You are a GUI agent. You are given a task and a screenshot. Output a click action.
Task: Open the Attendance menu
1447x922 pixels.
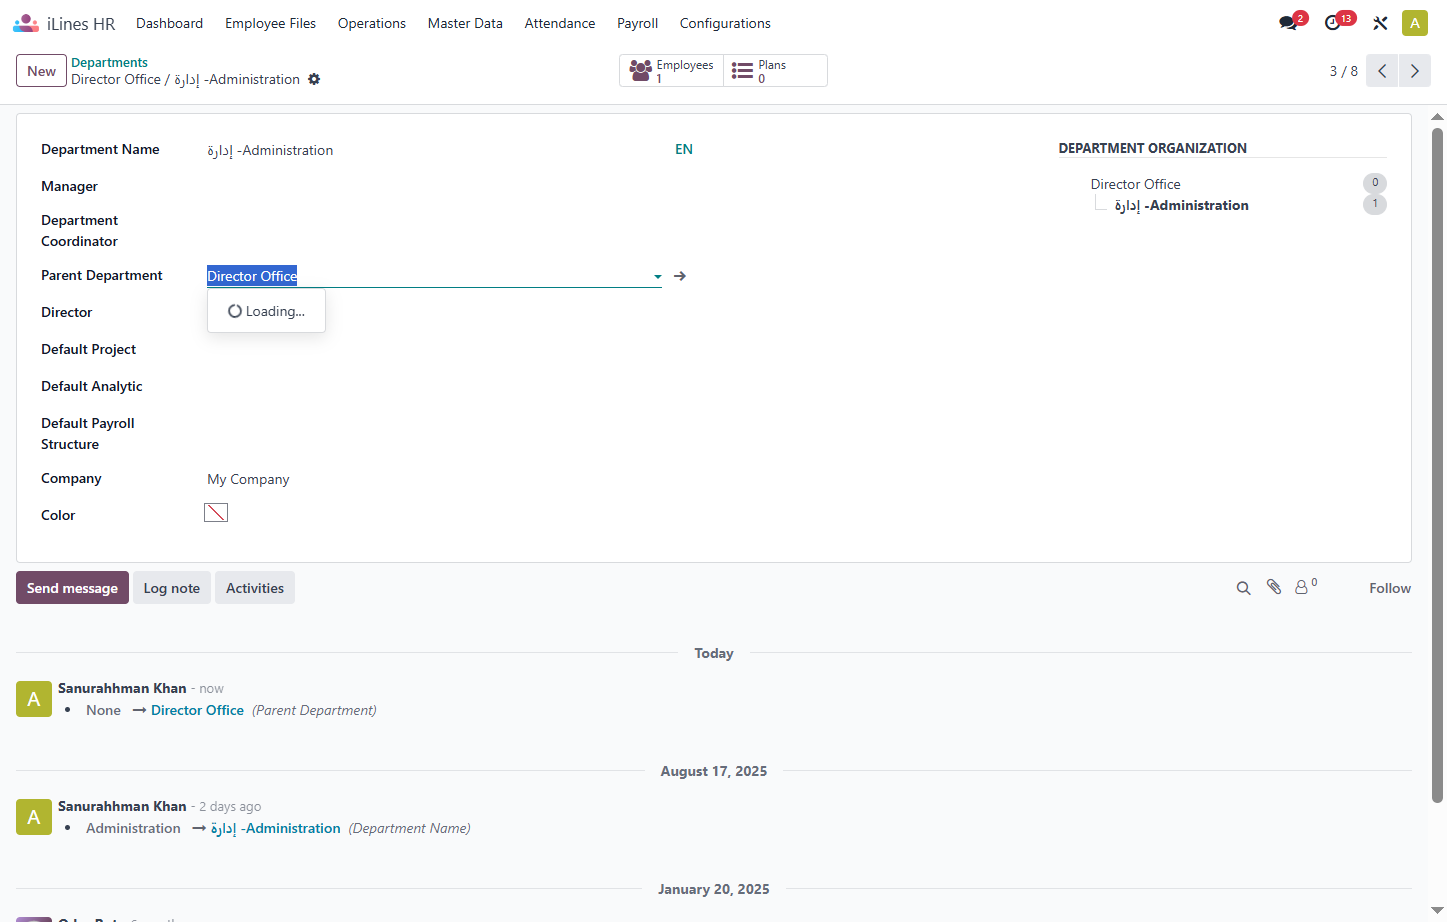[559, 23]
